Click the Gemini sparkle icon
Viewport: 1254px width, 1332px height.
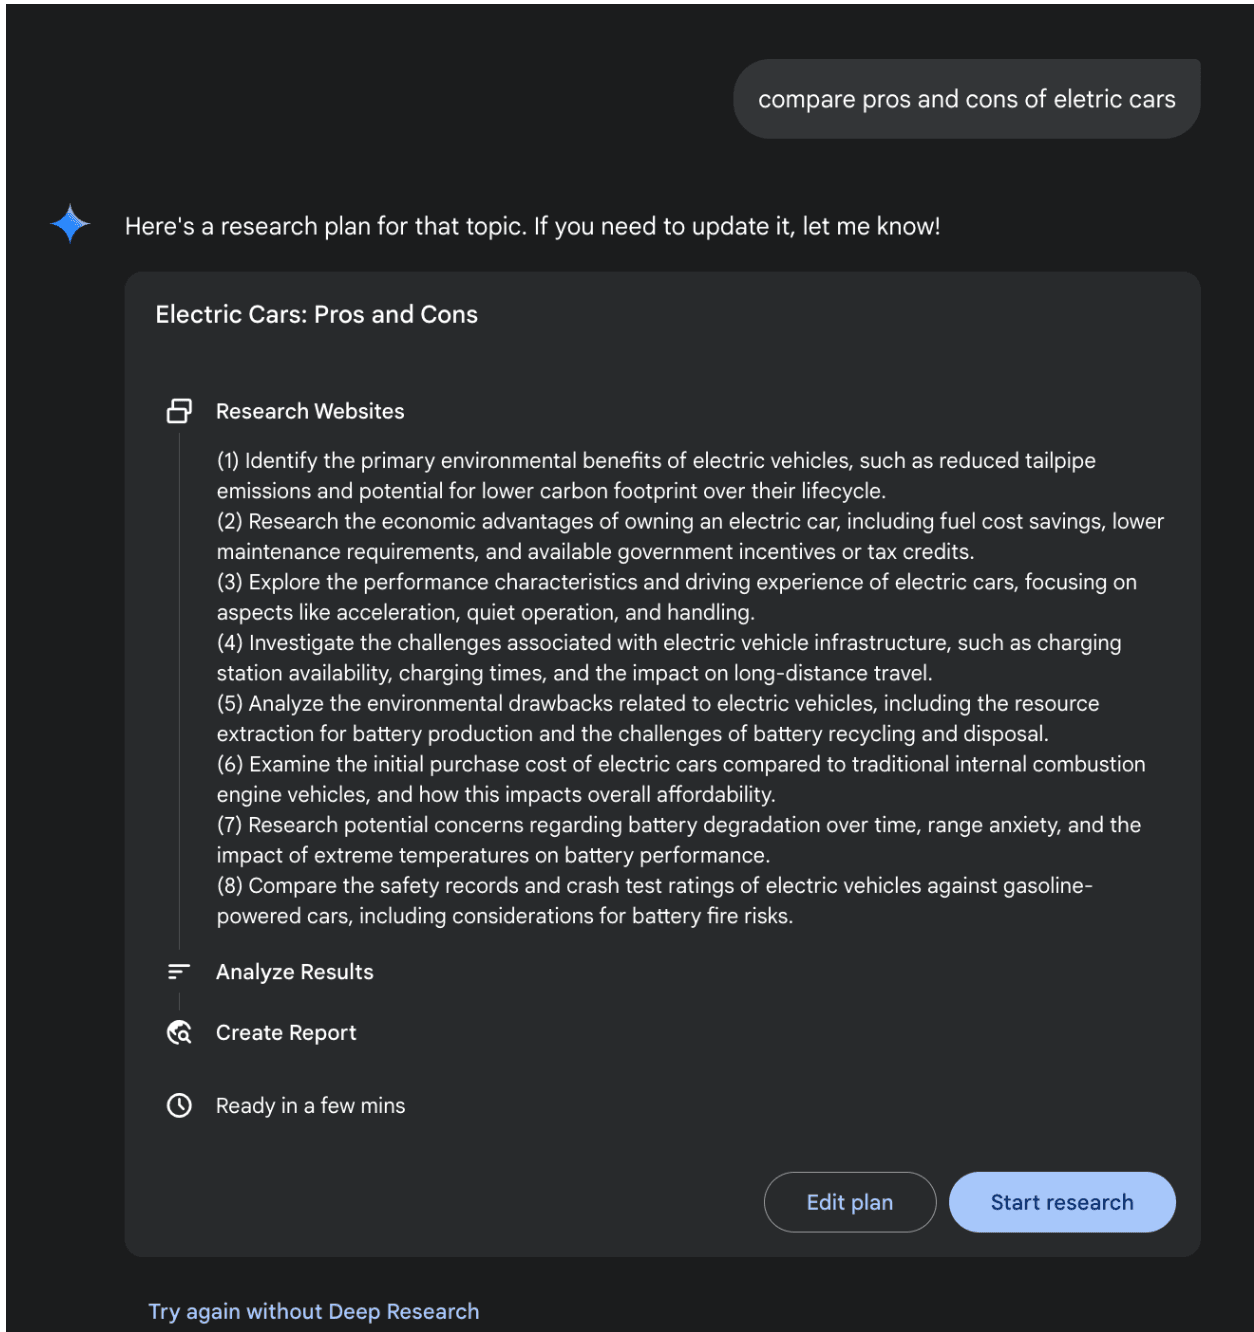tap(70, 224)
